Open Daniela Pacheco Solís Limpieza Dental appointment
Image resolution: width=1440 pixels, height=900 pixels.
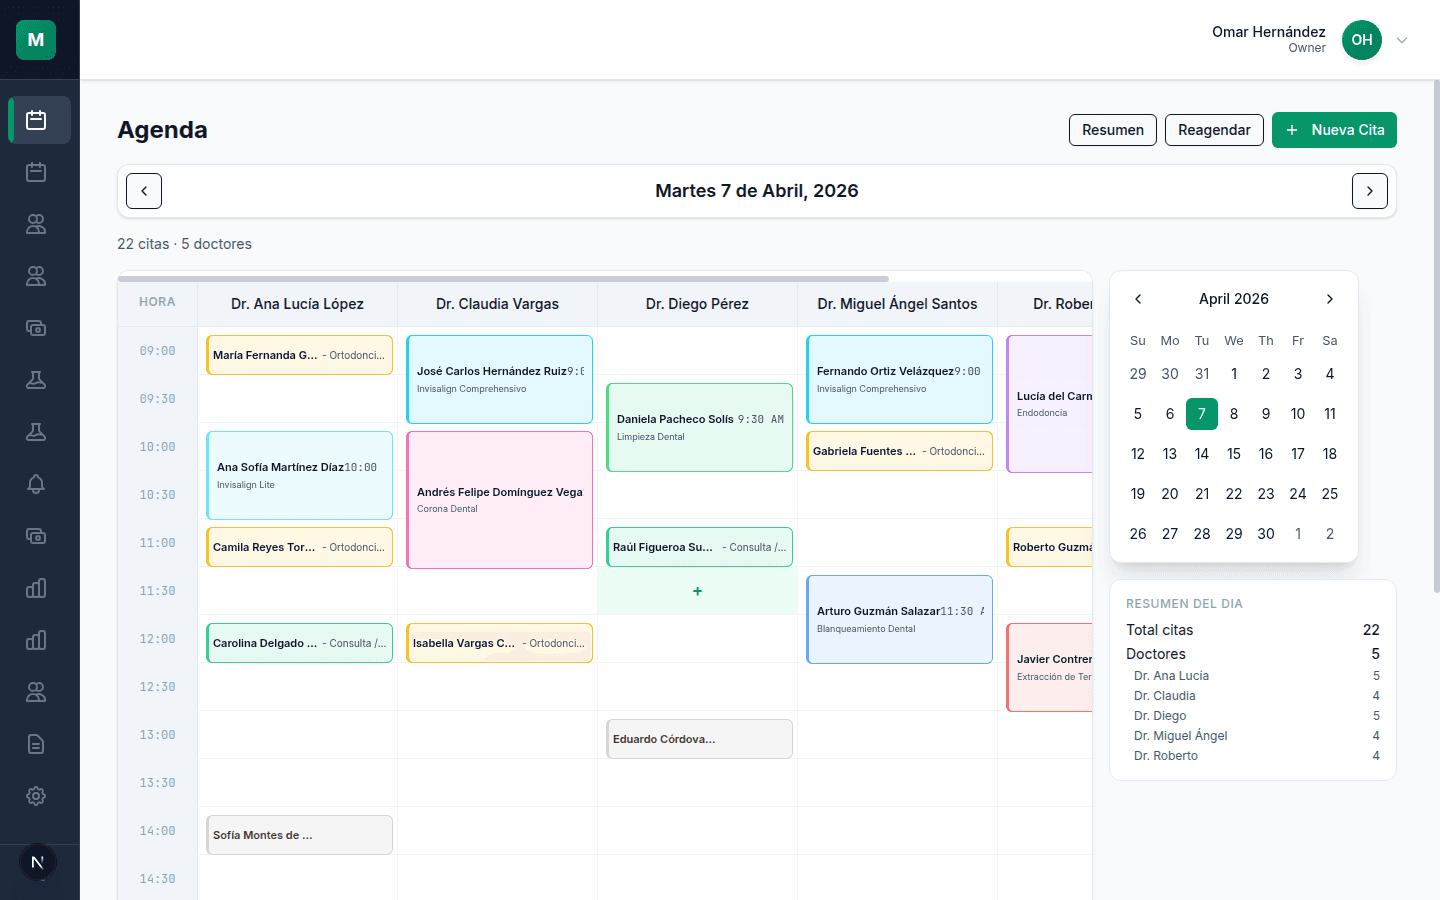click(x=699, y=427)
